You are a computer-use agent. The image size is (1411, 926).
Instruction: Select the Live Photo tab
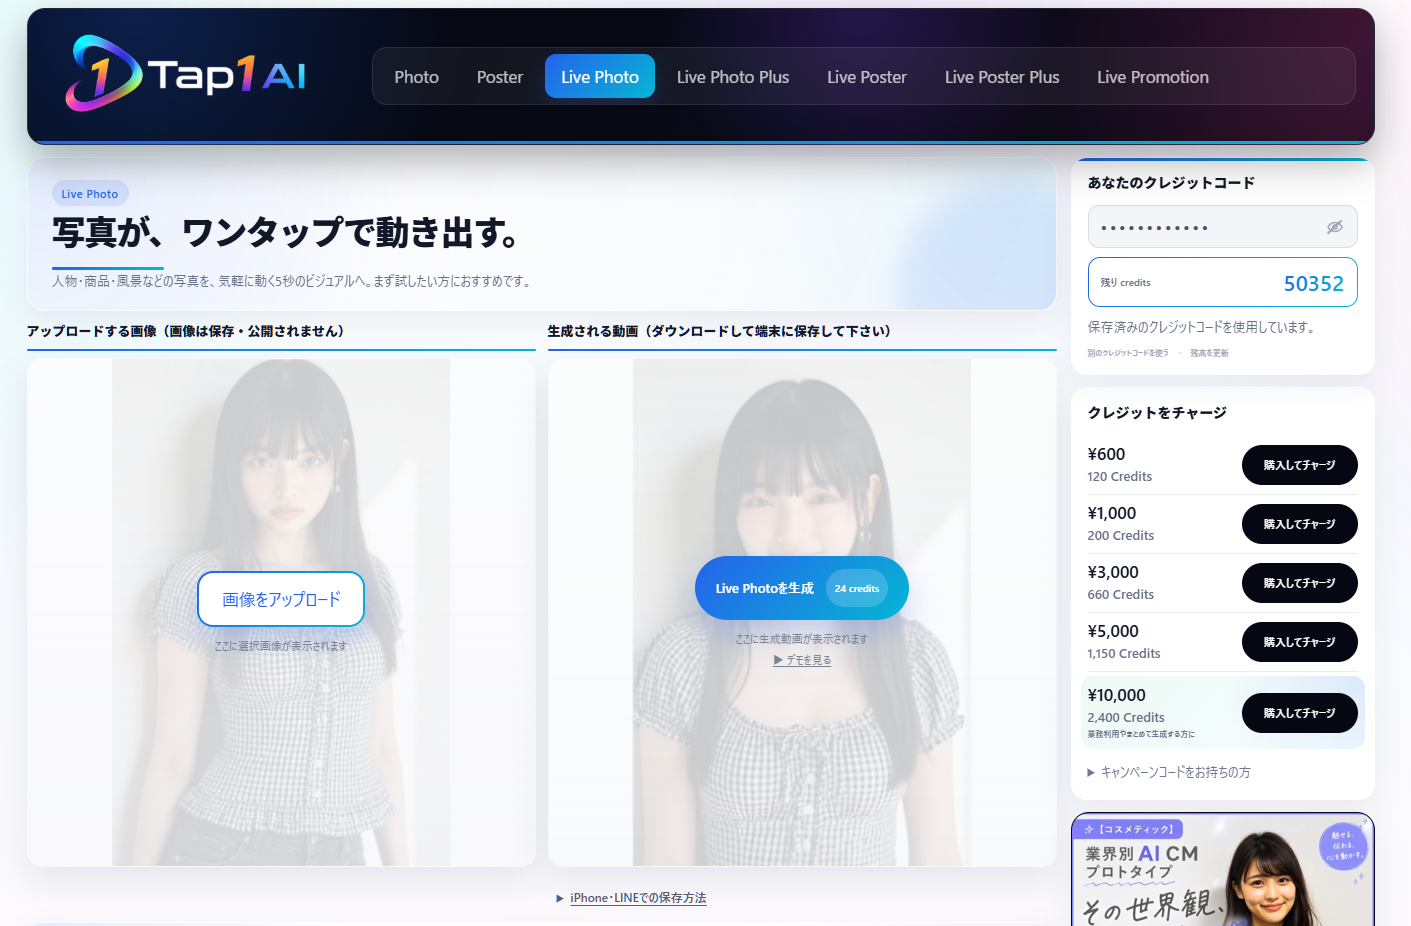point(600,77)
